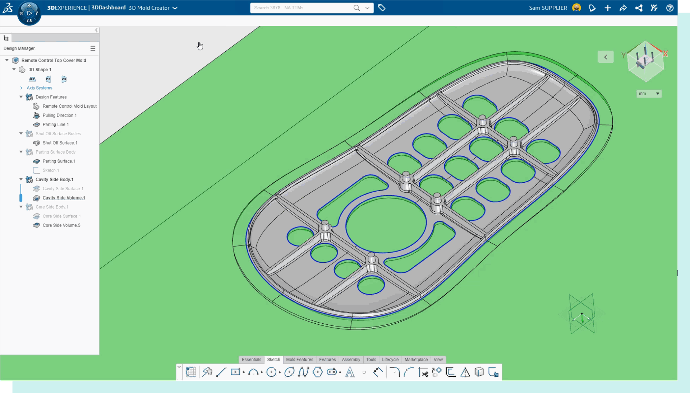
Task: Select the Slot sketch tool
Action: point(332,372)
